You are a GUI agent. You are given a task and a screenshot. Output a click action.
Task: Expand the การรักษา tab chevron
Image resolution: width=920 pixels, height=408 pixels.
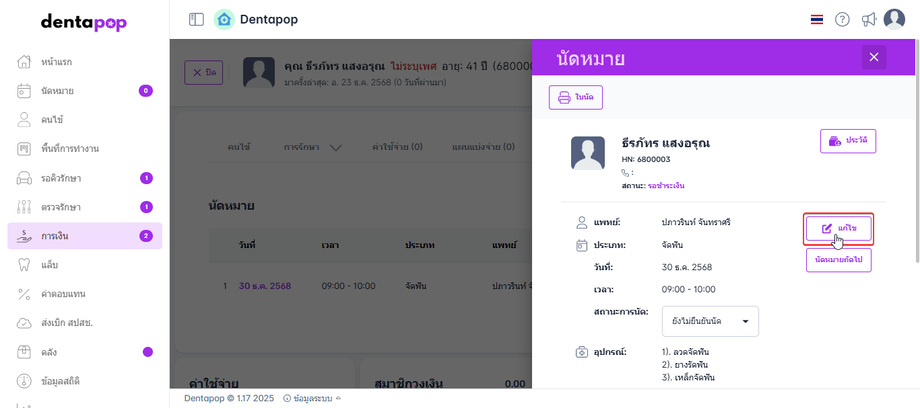tap(336, 148)
